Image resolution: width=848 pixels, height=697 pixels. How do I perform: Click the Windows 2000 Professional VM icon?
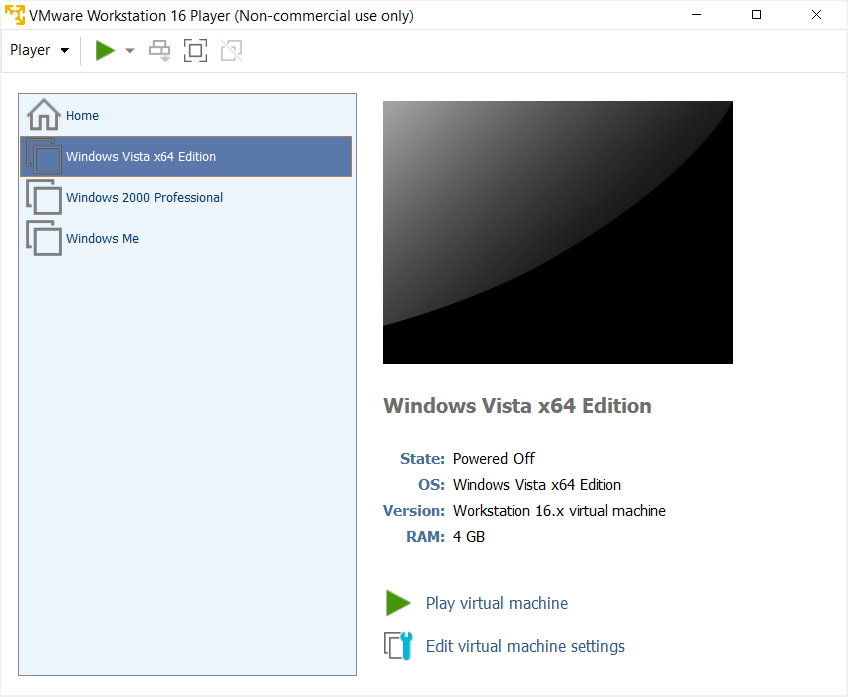point(44,197)
